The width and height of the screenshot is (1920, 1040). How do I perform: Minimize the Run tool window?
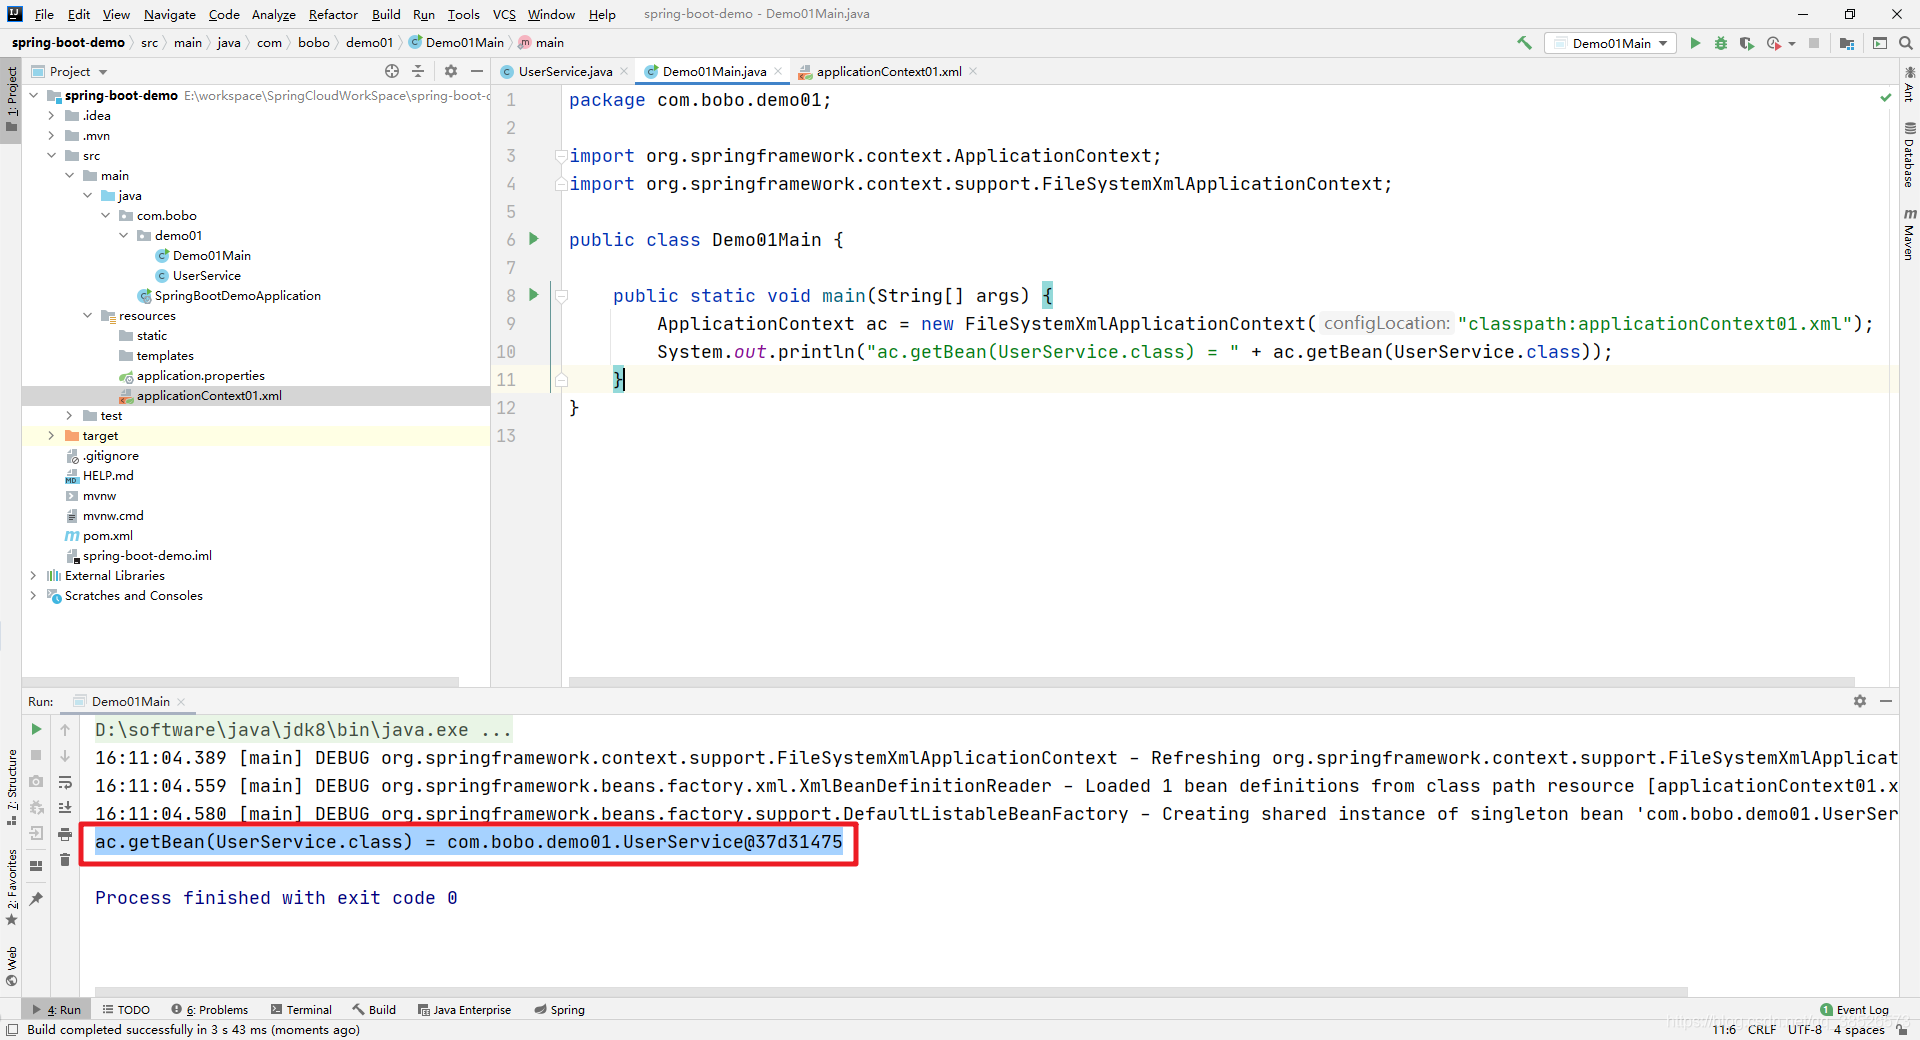coord(1886,701)
